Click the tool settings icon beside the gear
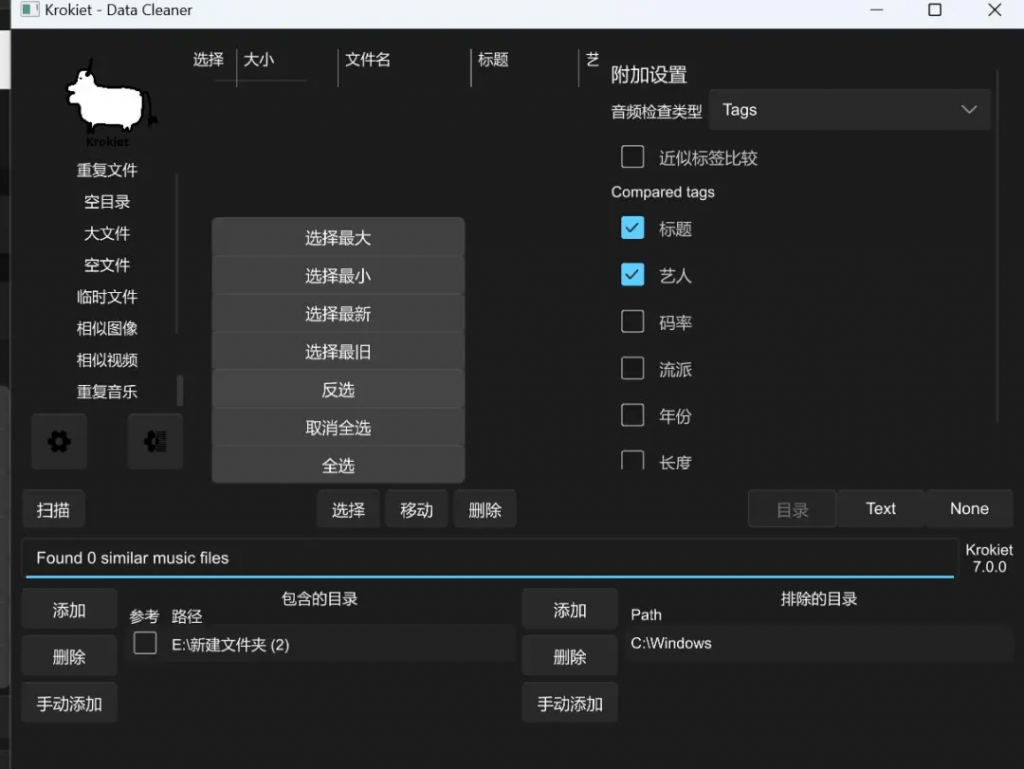The width and height of the screenshot is (1024, 769). 155,441
